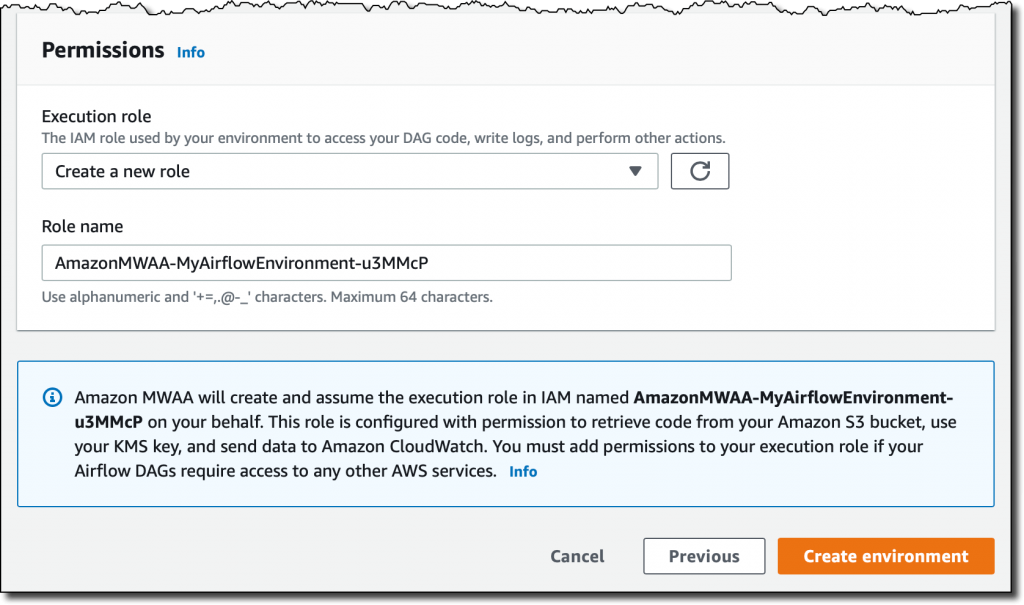Image resolution: width=1024 pixels, height=605 pixels.
Task: Select the Permissions section heading
Action: [x=103, y=50]
